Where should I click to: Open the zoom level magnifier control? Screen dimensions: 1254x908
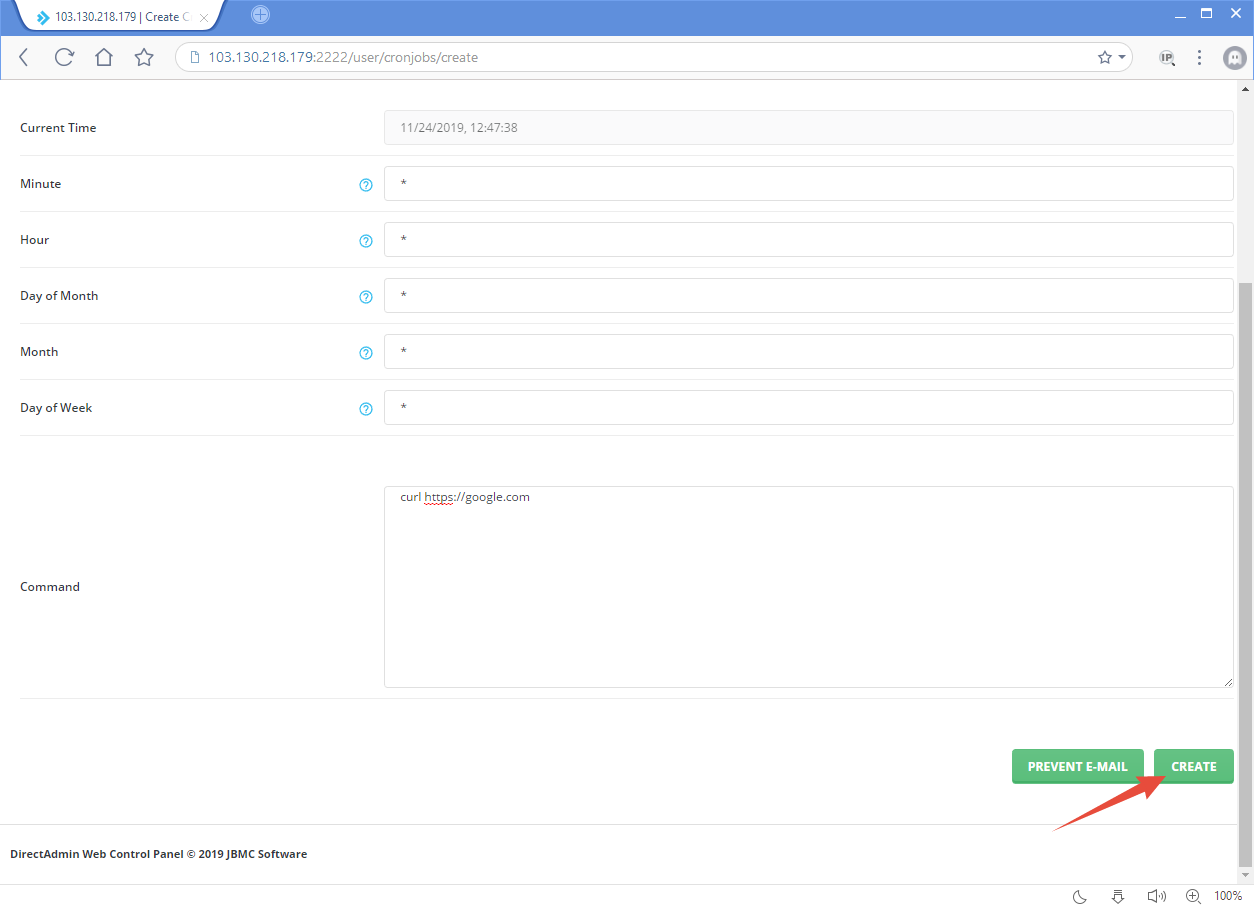click(x=1193, y=896)
